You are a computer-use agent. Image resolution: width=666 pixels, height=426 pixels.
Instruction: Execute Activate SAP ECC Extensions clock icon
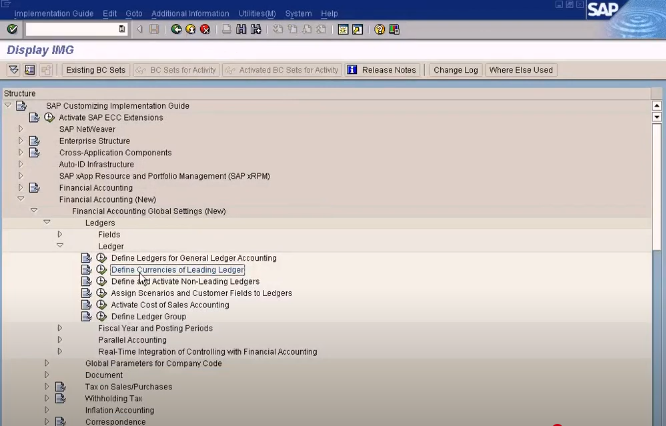pyautogui.click(x=49, y=117)
